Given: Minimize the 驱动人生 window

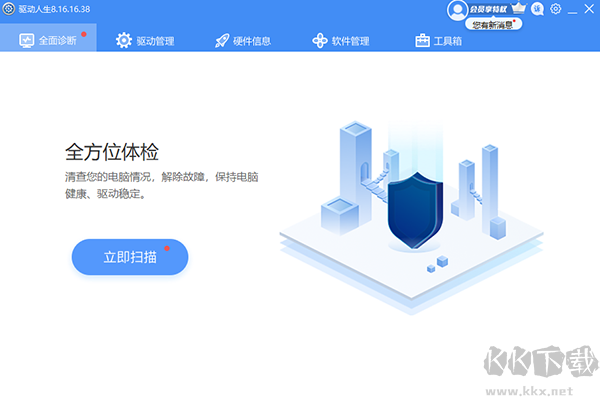Looking at the screenshot, I should coord(572,10).
